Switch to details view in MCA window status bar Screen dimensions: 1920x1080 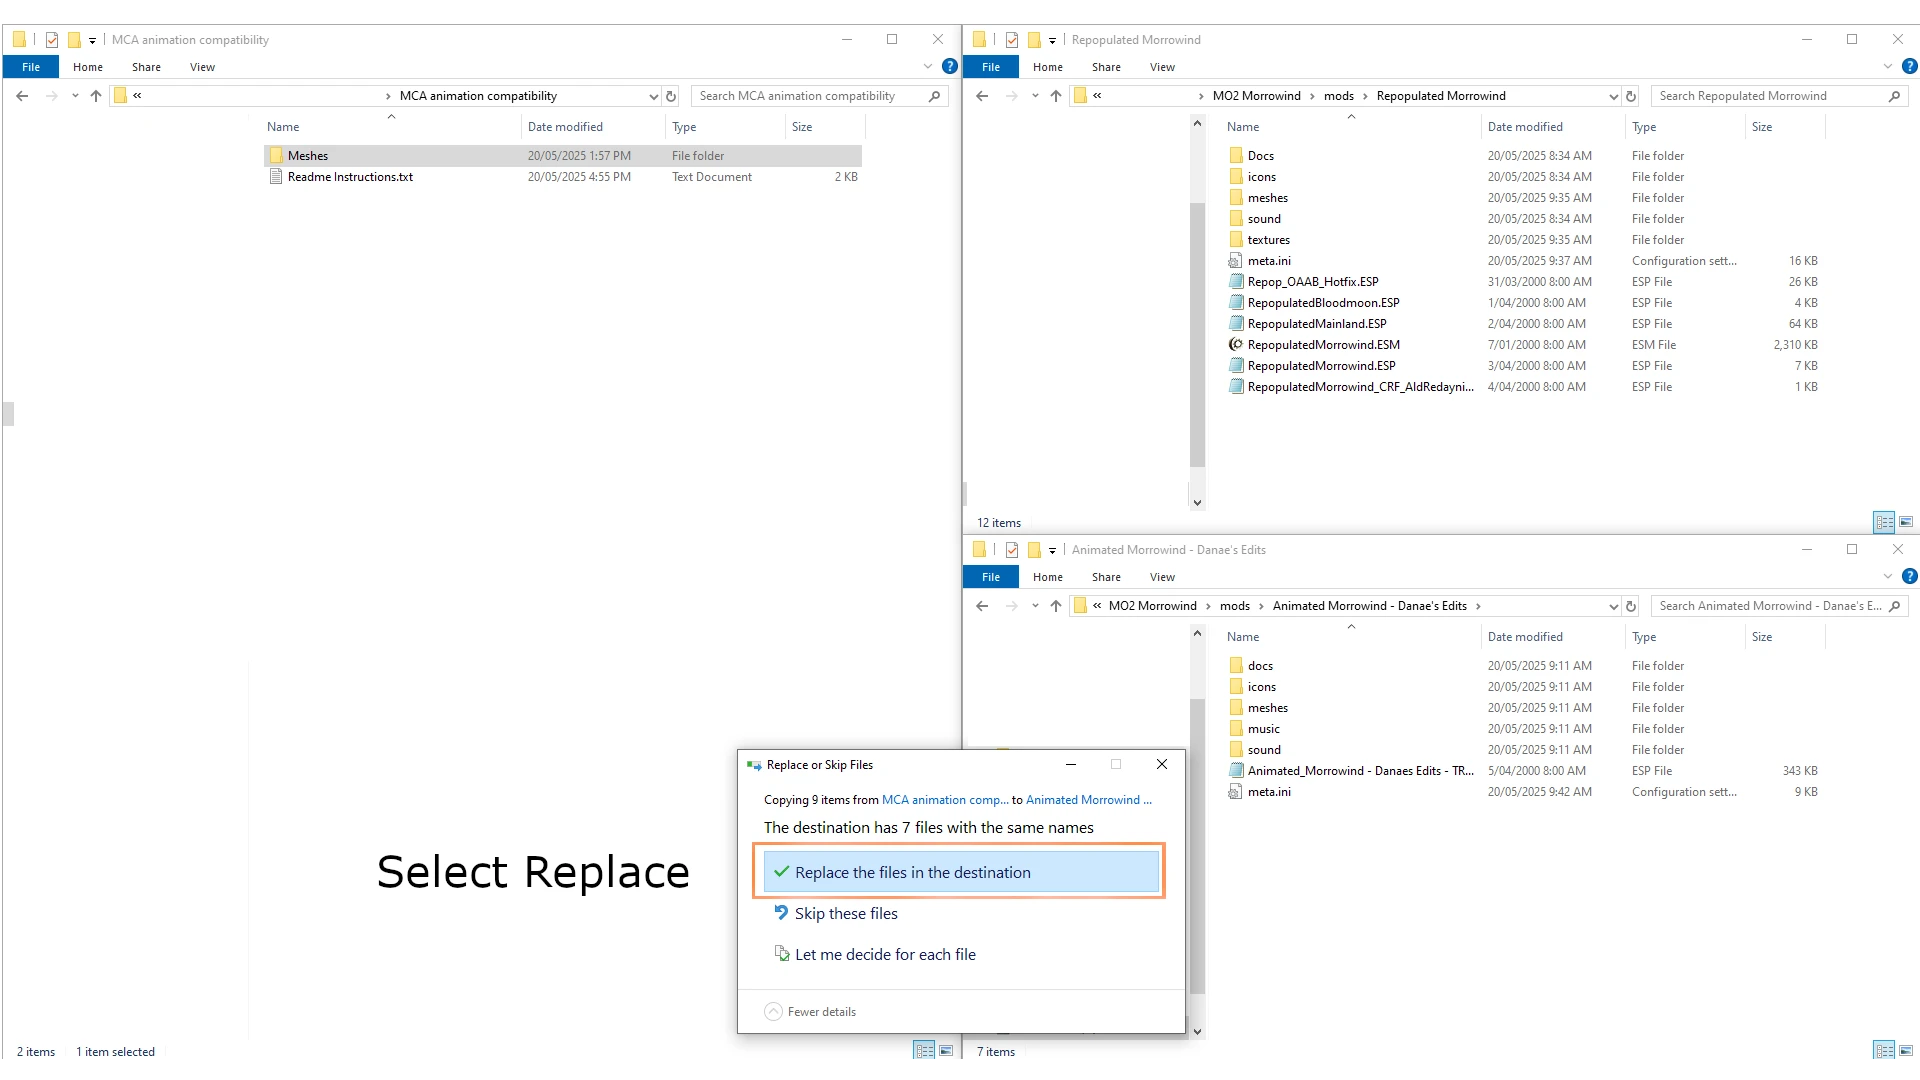point(924,1050)
